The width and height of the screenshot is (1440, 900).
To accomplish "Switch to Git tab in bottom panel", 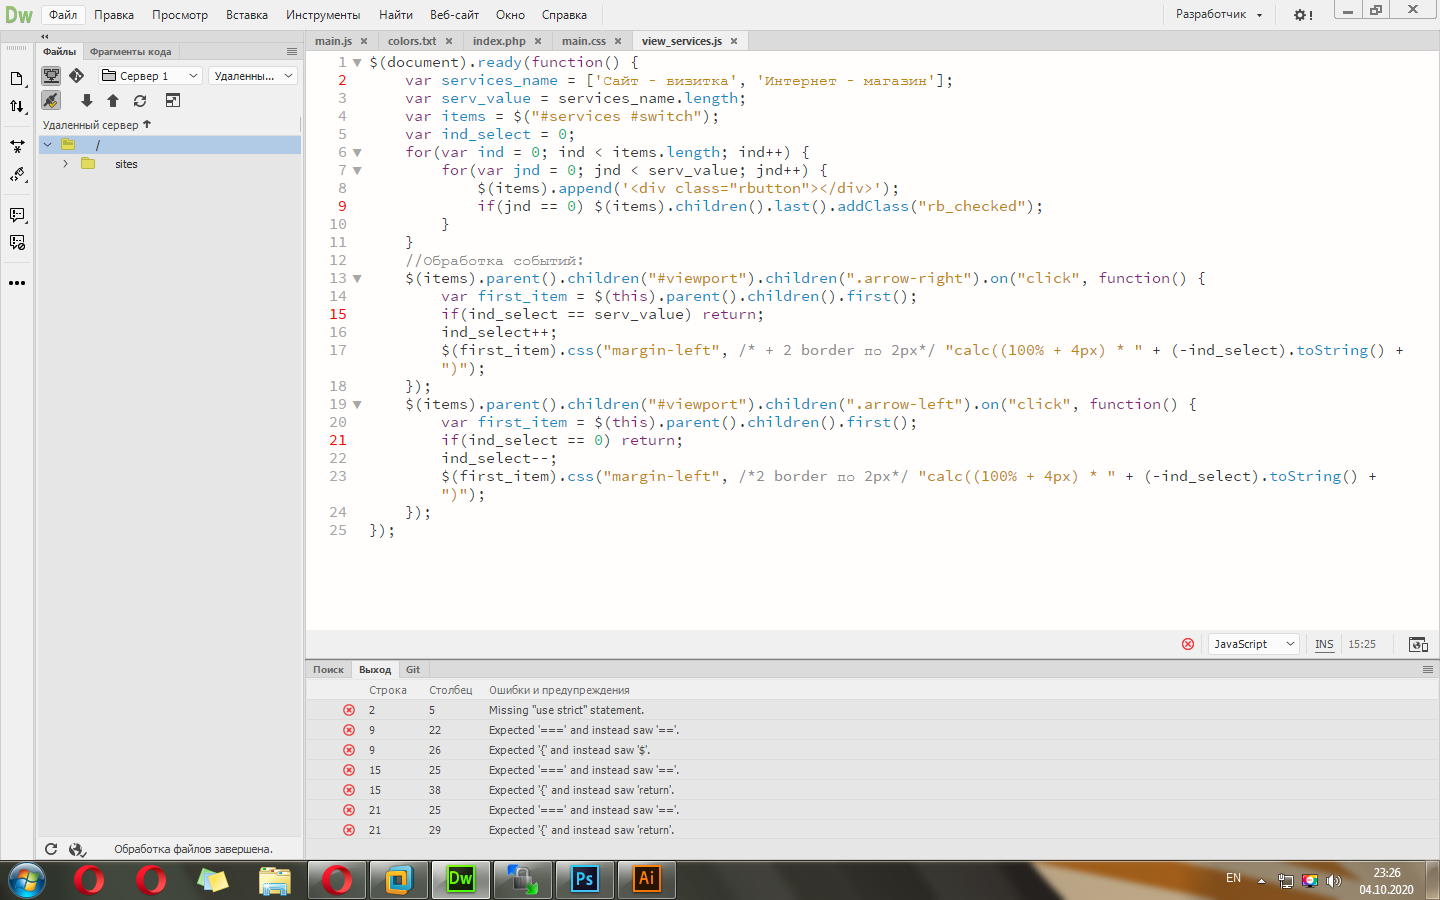I will point(413,670).
